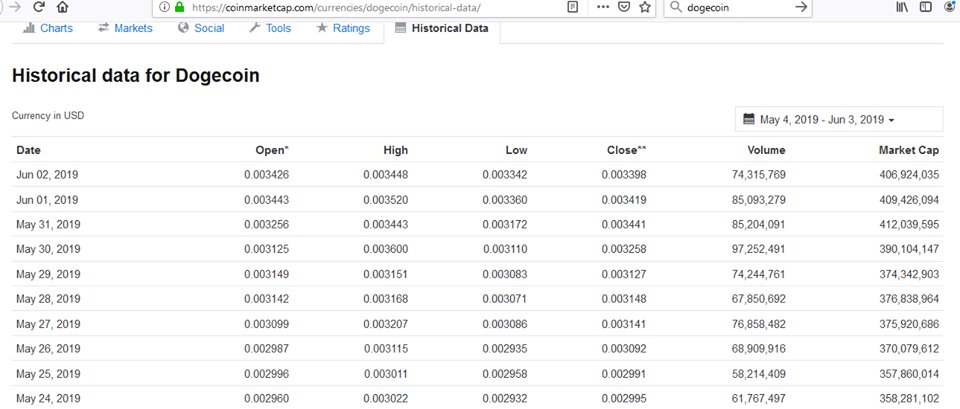
Task: Save page to Pocket icon
Action: [624, 7]
